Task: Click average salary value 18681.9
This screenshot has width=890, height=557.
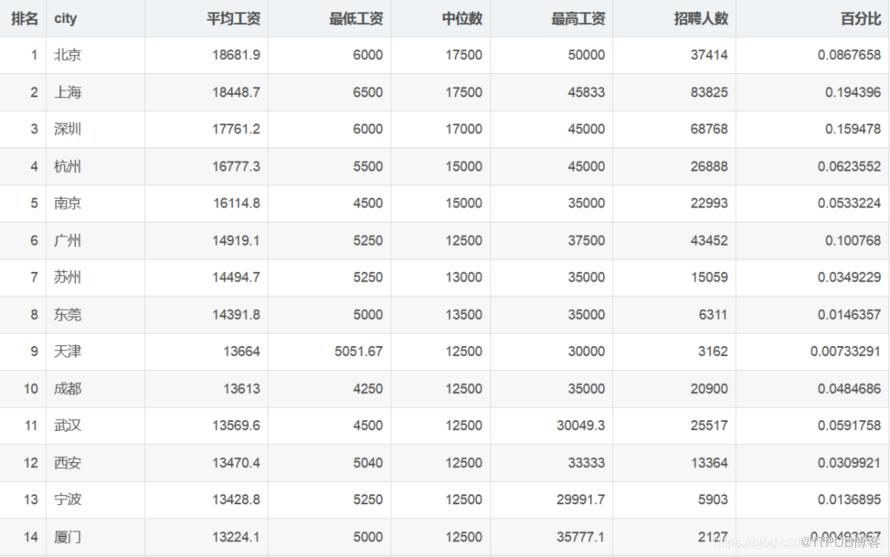Action: click(x=236, y=55)
